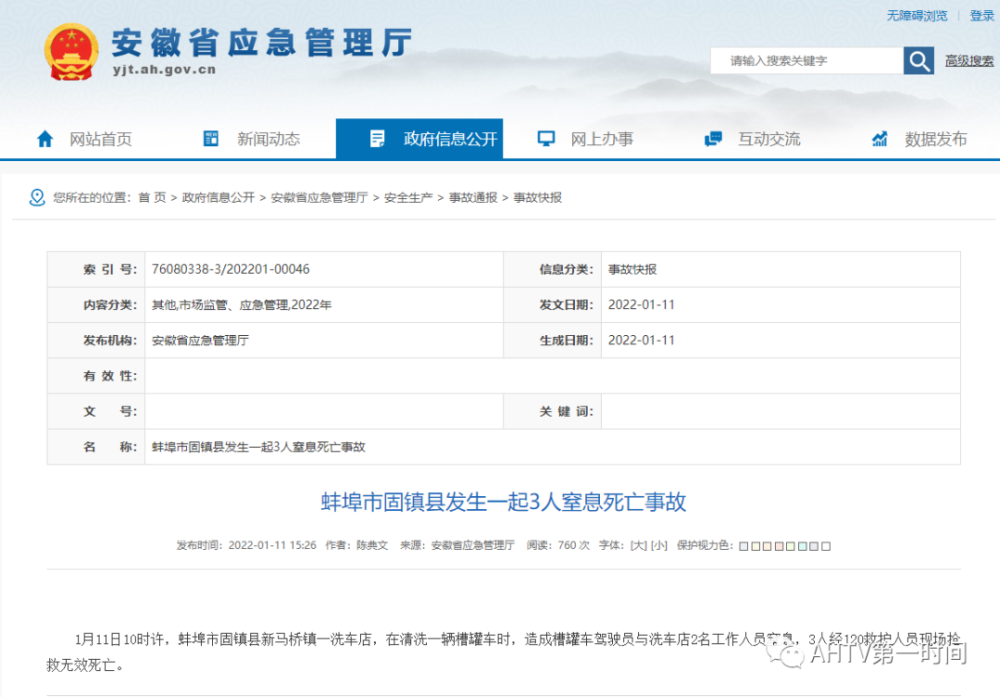This screenshot has width=1000, height=697.
Task: Click the publish time 2022-01-11 15:26
Action: pos(272,545)
